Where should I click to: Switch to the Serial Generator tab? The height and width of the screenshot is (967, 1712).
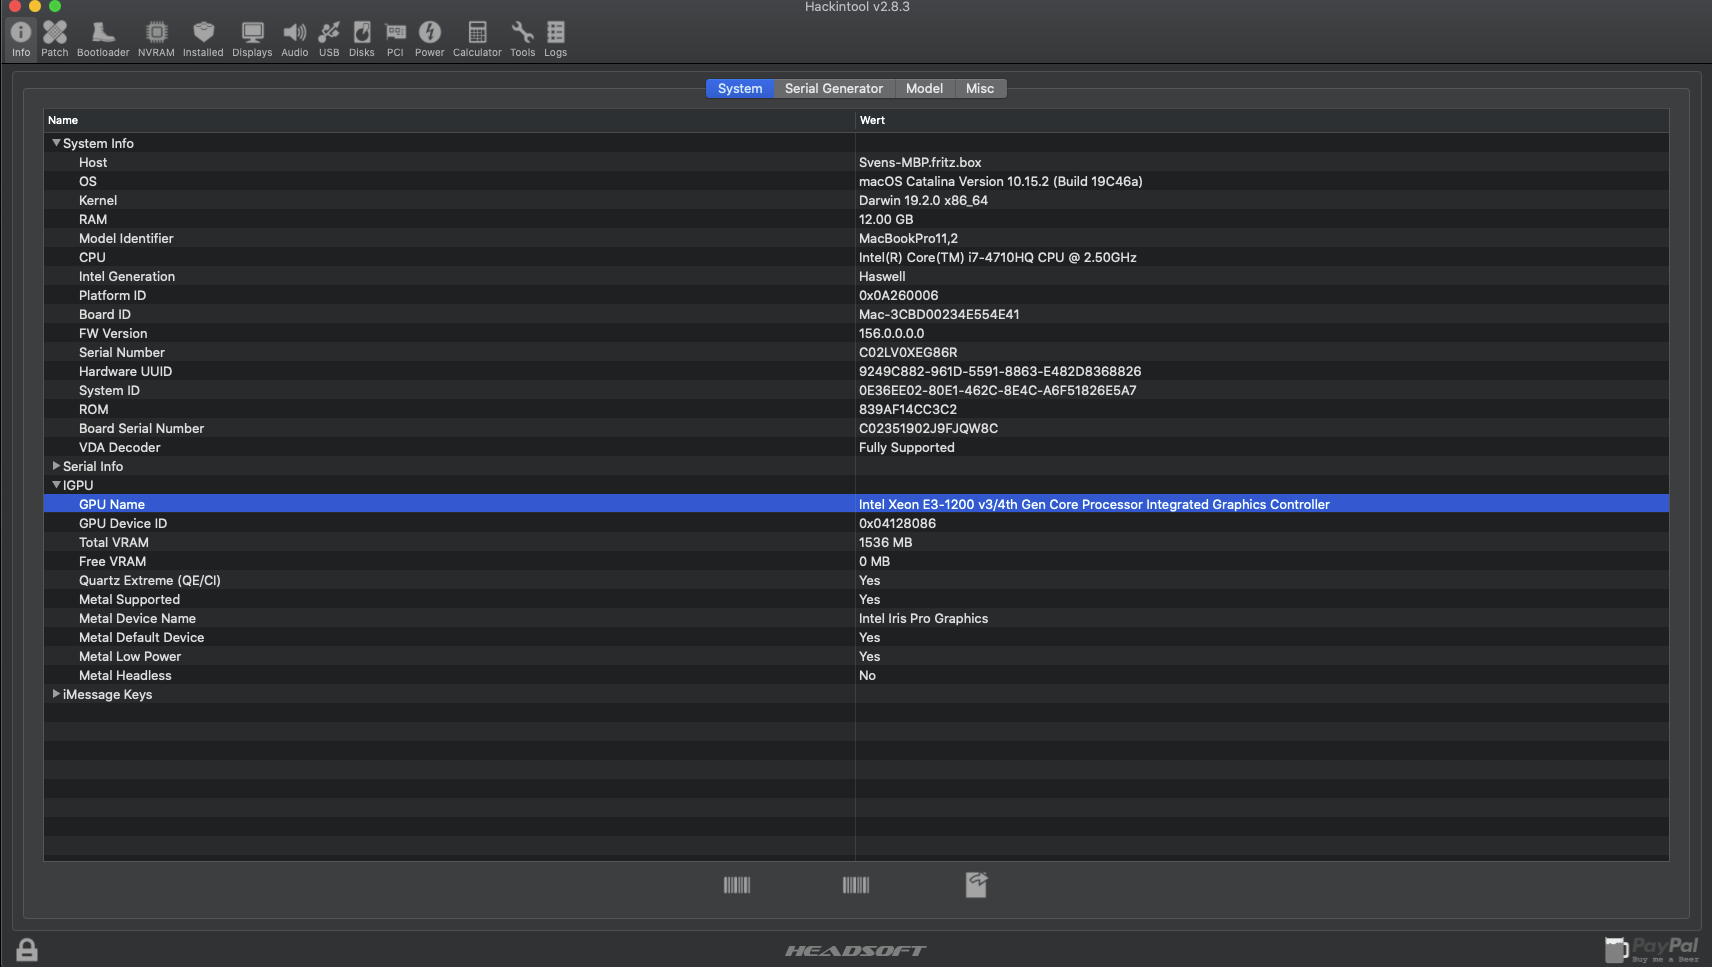pos(834,89)
